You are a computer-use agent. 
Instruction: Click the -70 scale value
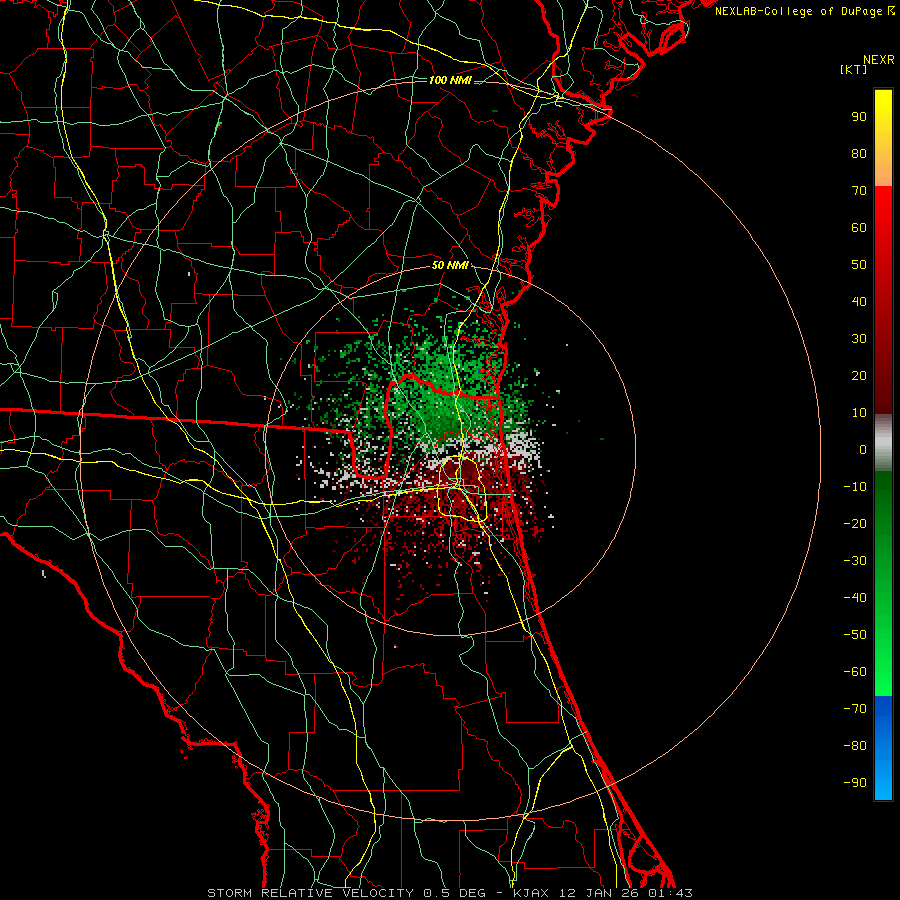855,709
